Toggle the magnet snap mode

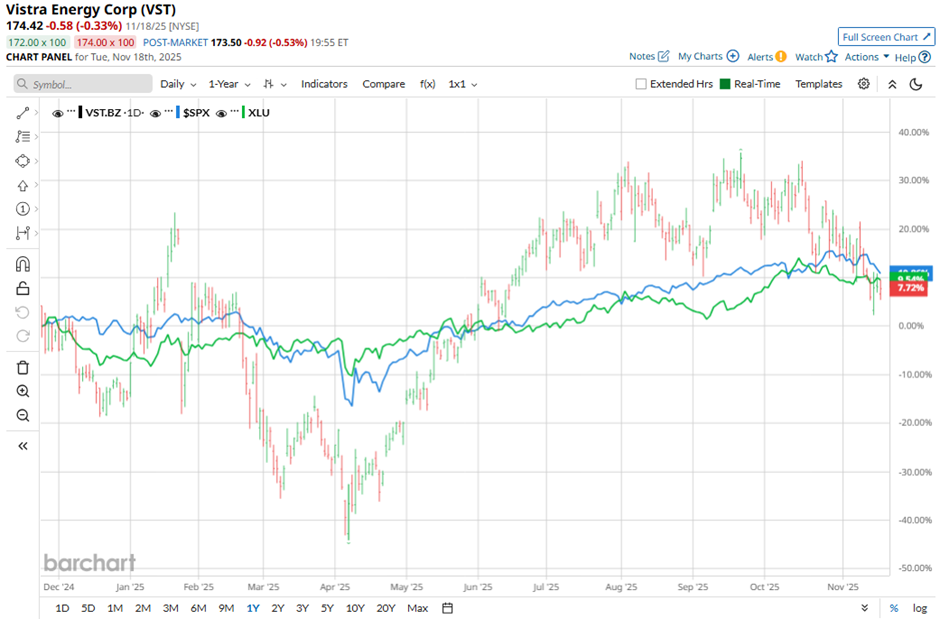[22, 264]
